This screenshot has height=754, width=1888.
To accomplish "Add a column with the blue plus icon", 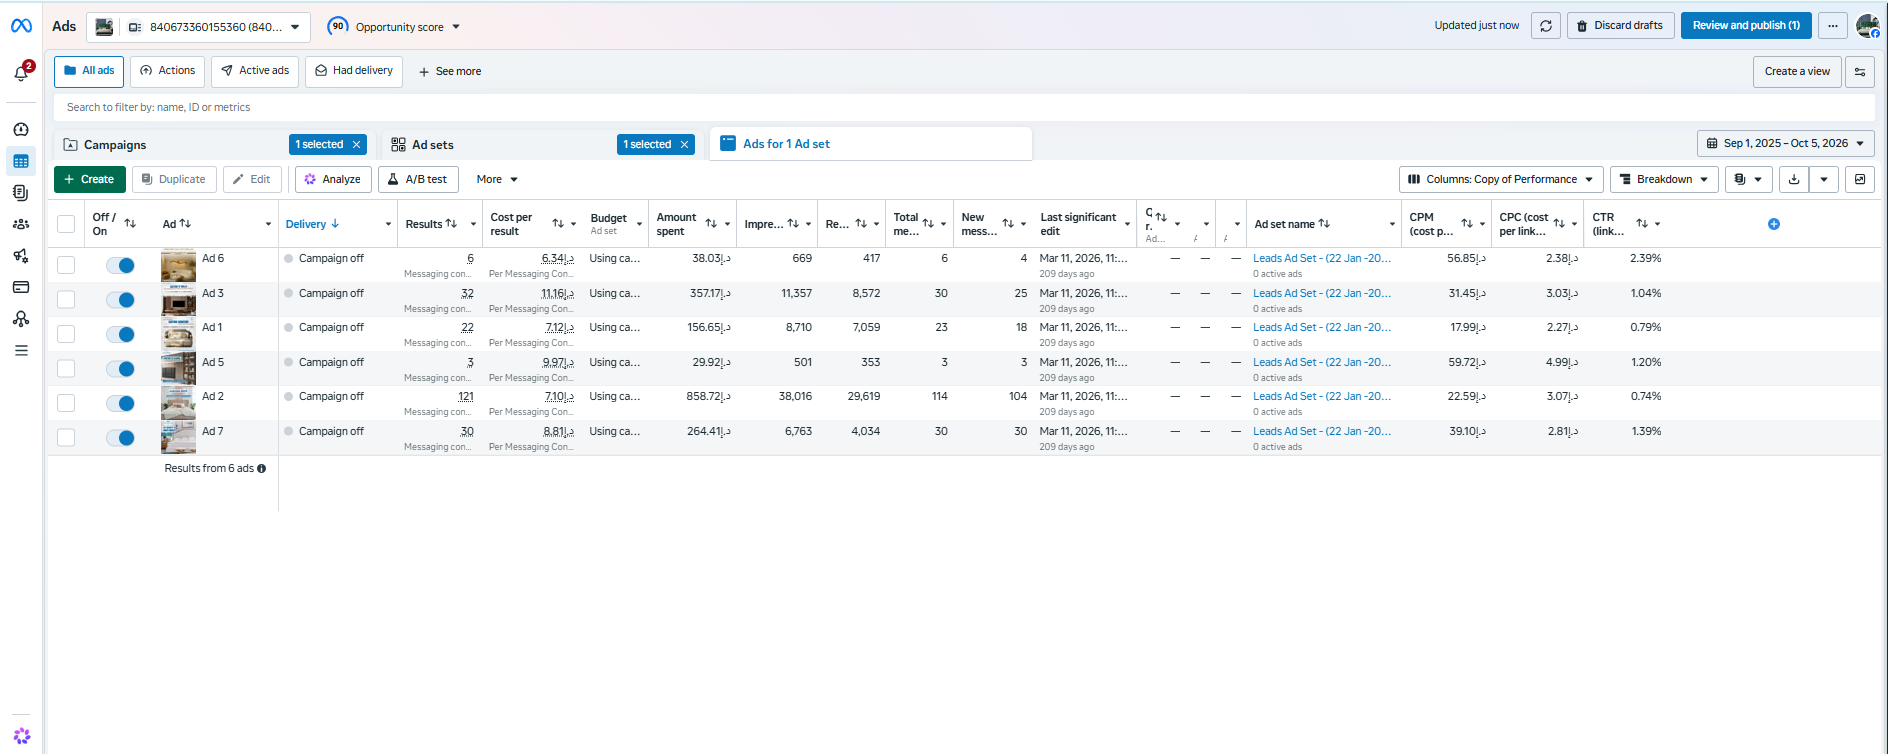I will 1774,224.
